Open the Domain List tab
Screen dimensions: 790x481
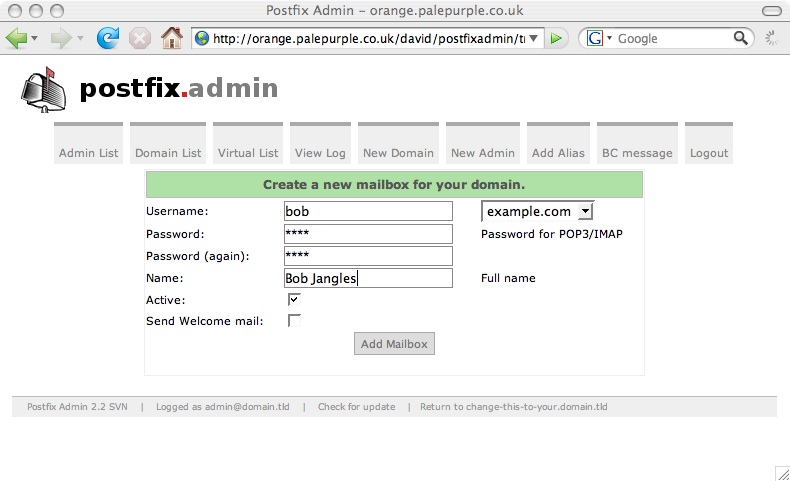(x=168, y=153)
